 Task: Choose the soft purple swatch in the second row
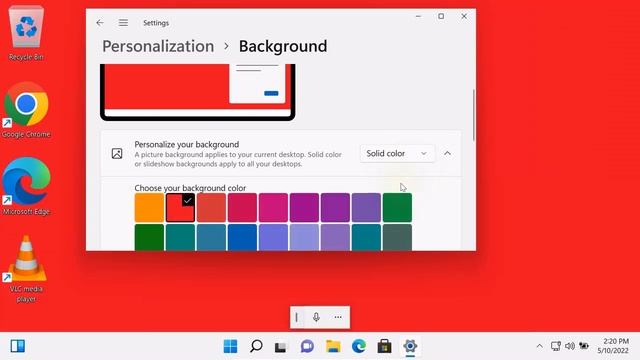pyautogui.click(x=336, y=238)
